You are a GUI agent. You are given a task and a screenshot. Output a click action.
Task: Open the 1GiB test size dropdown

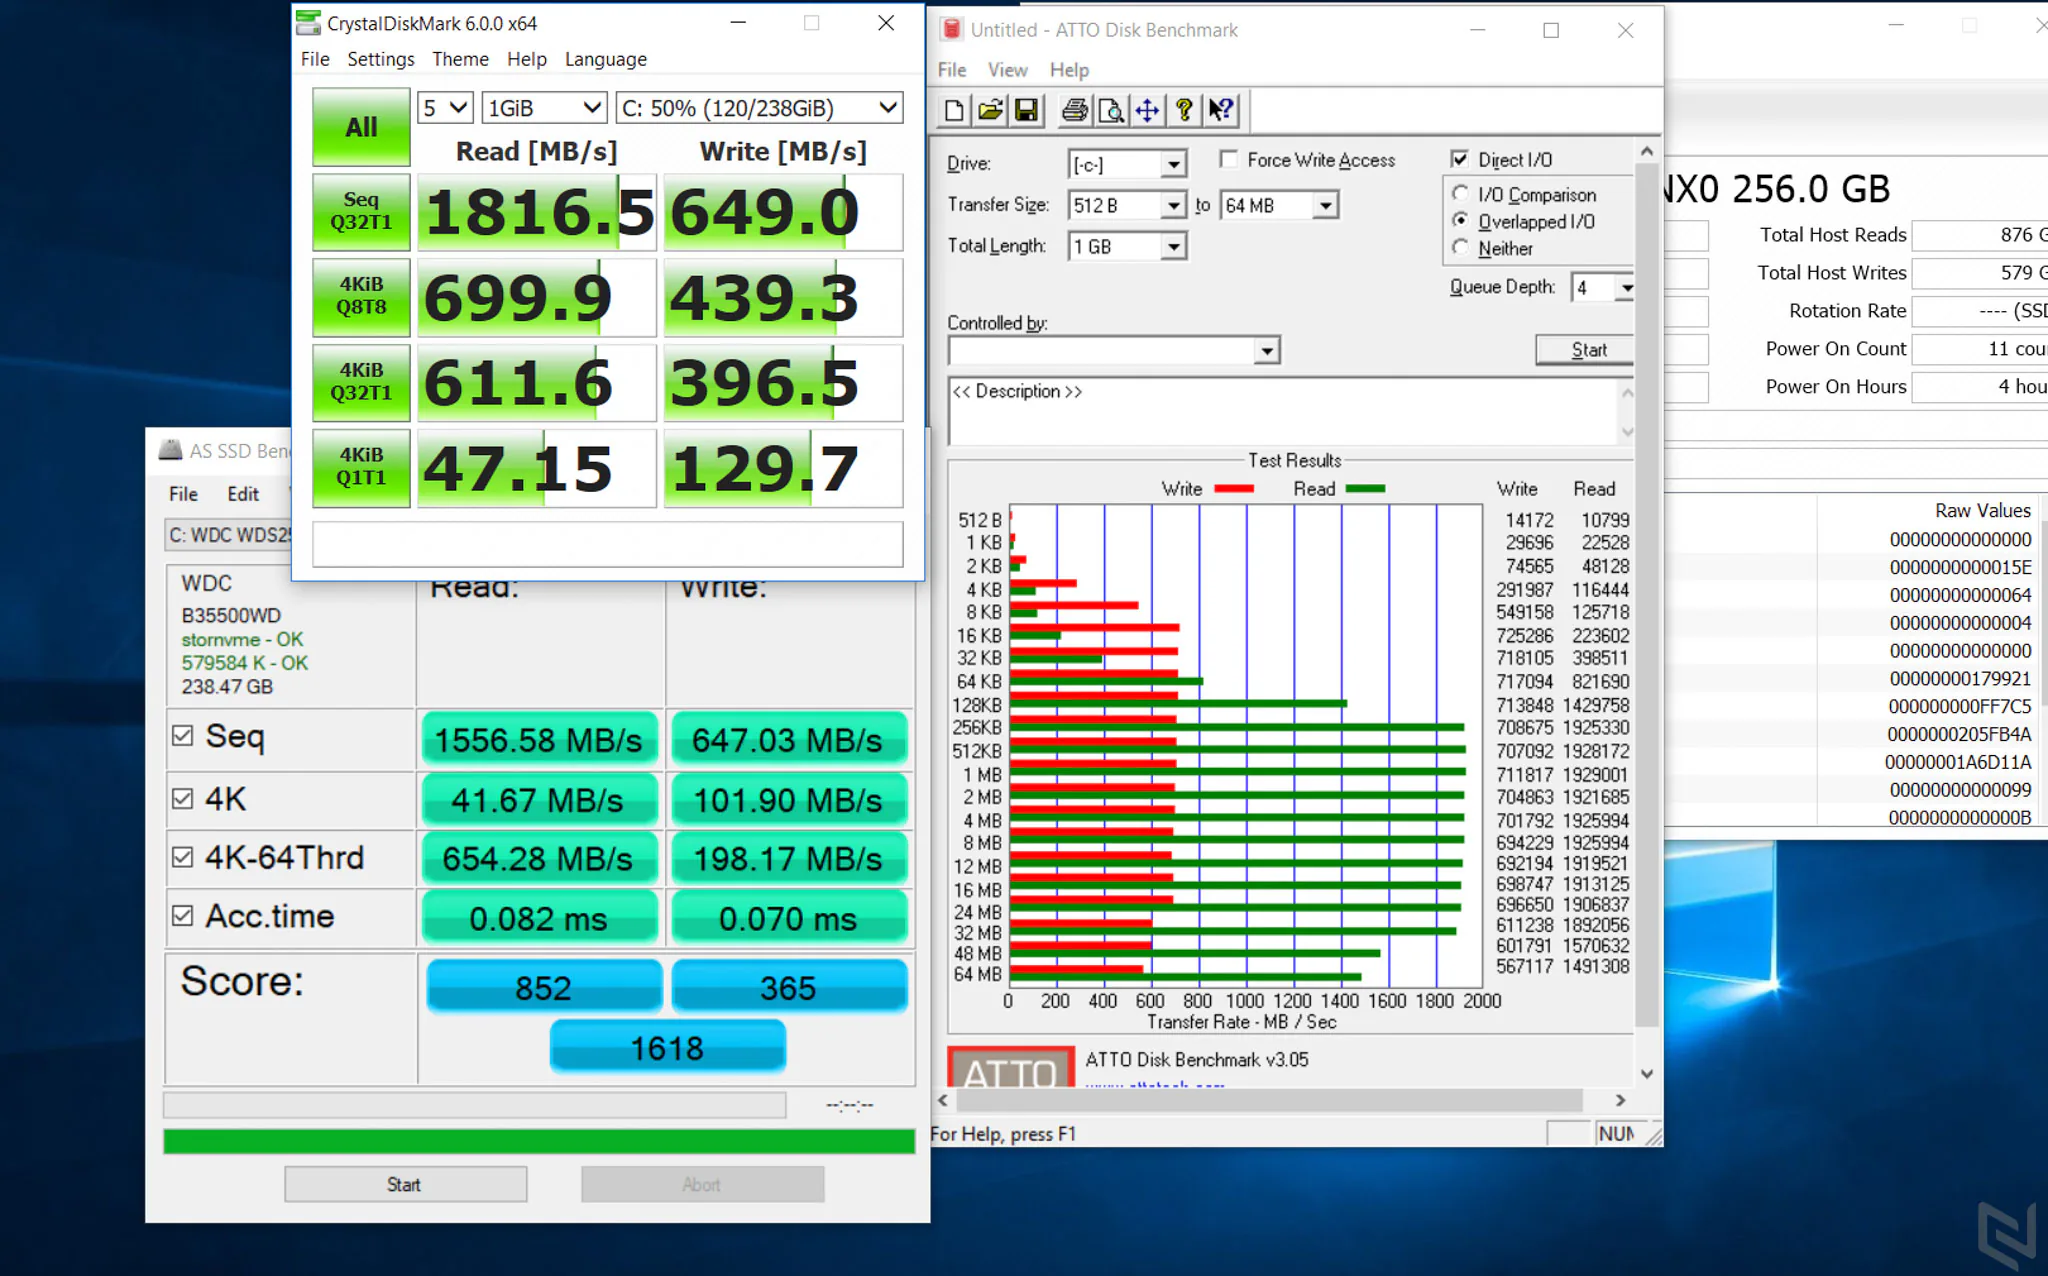click(545, 108)
